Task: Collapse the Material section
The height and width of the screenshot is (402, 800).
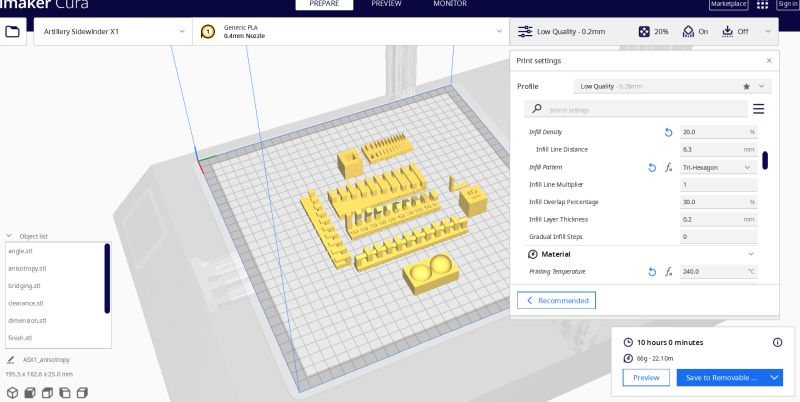Action: [x=751, y=254]
